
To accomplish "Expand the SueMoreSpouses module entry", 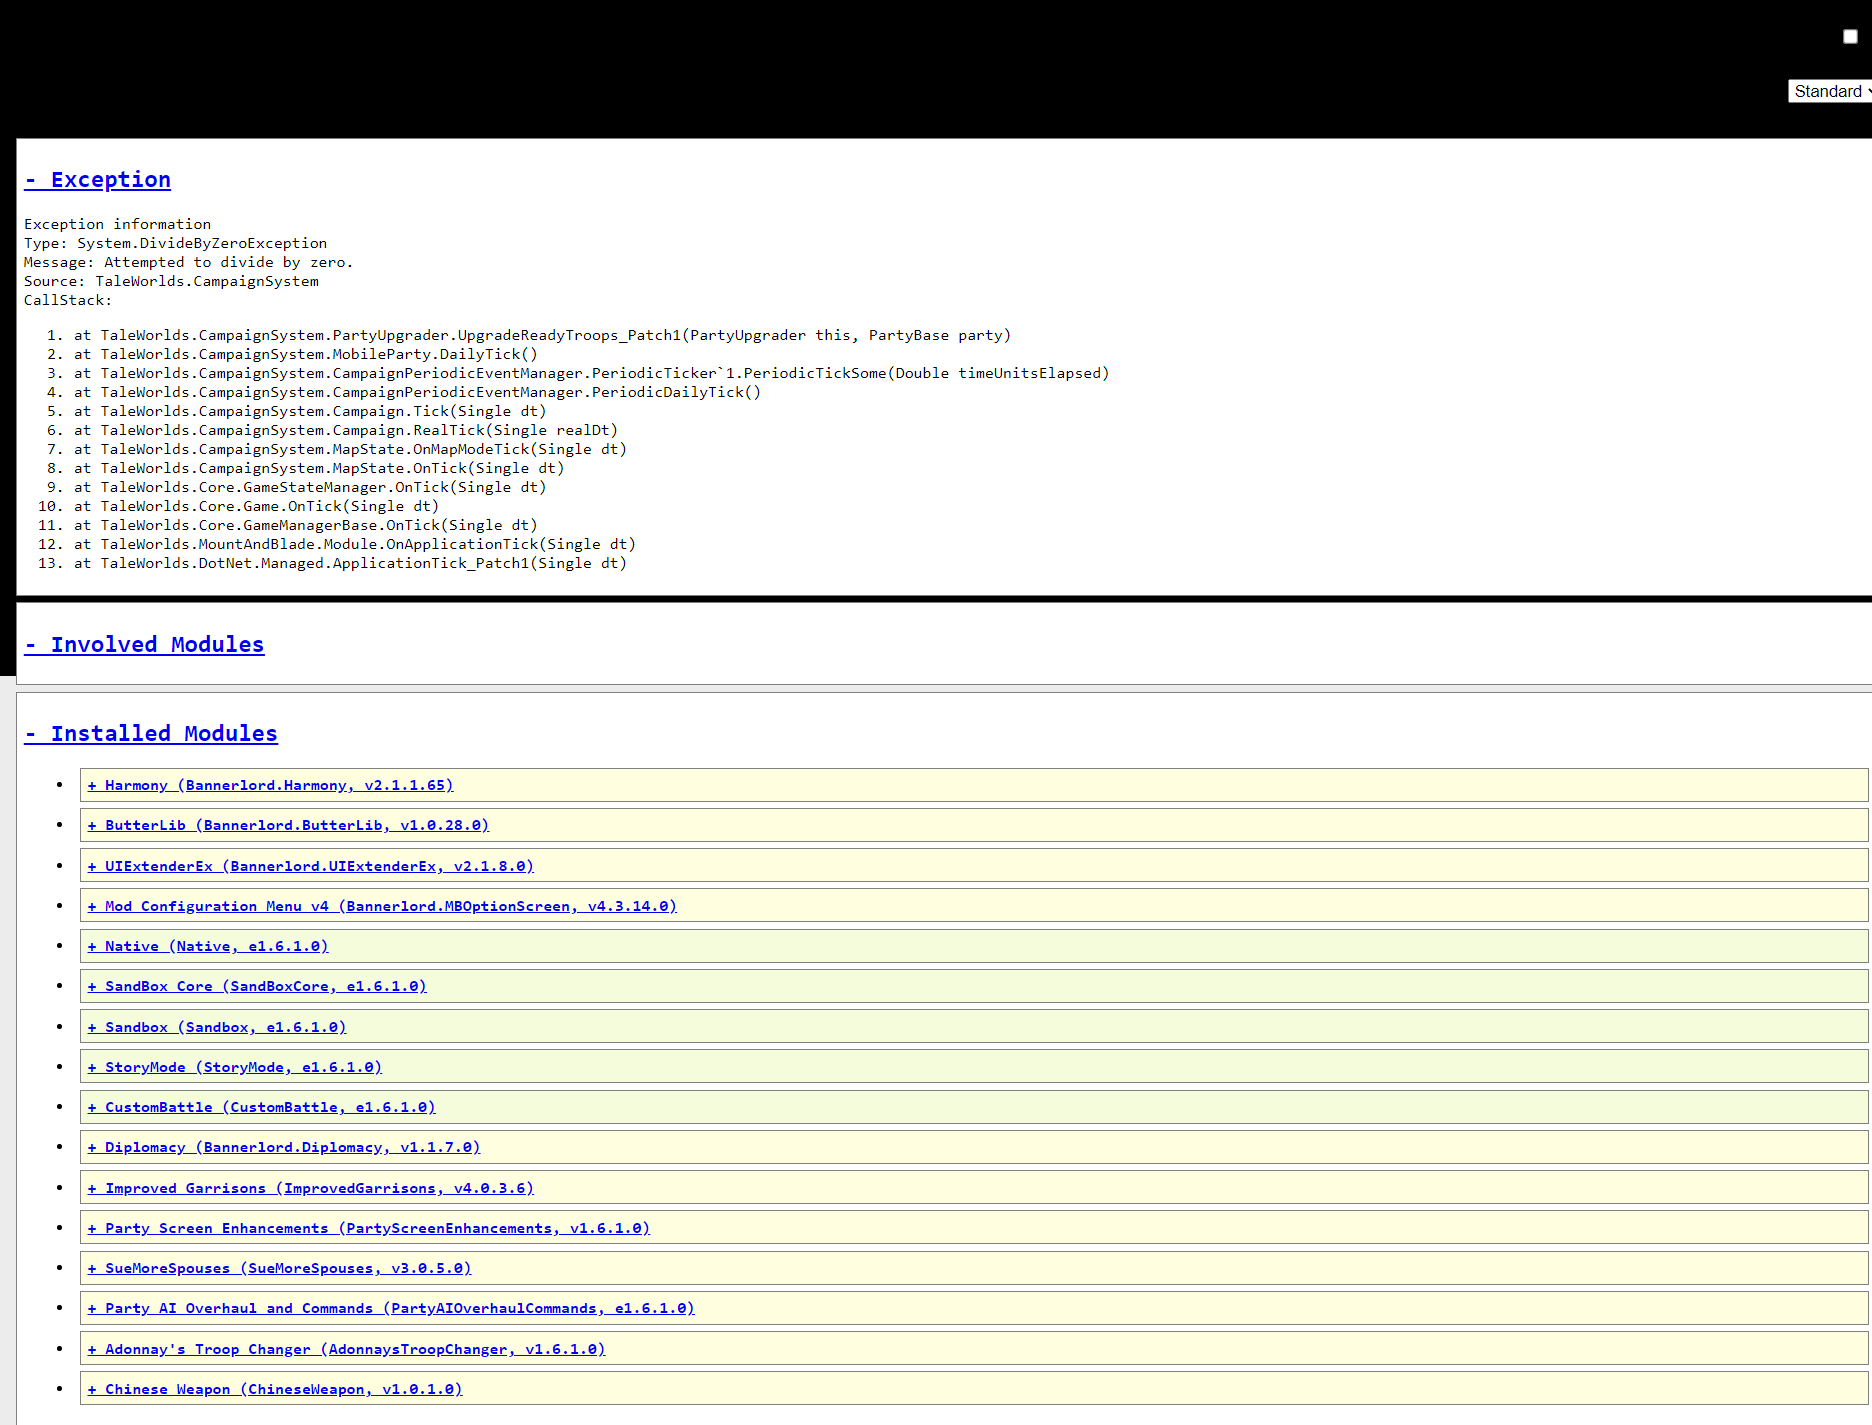I will 279,1268.
